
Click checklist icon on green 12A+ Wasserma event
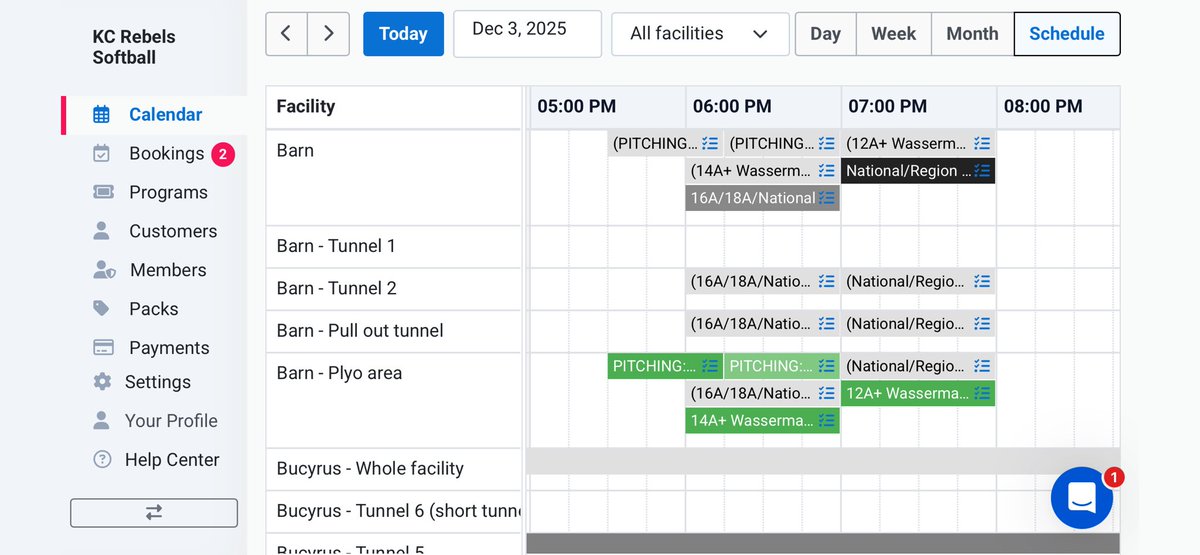[x=982, y=393]
